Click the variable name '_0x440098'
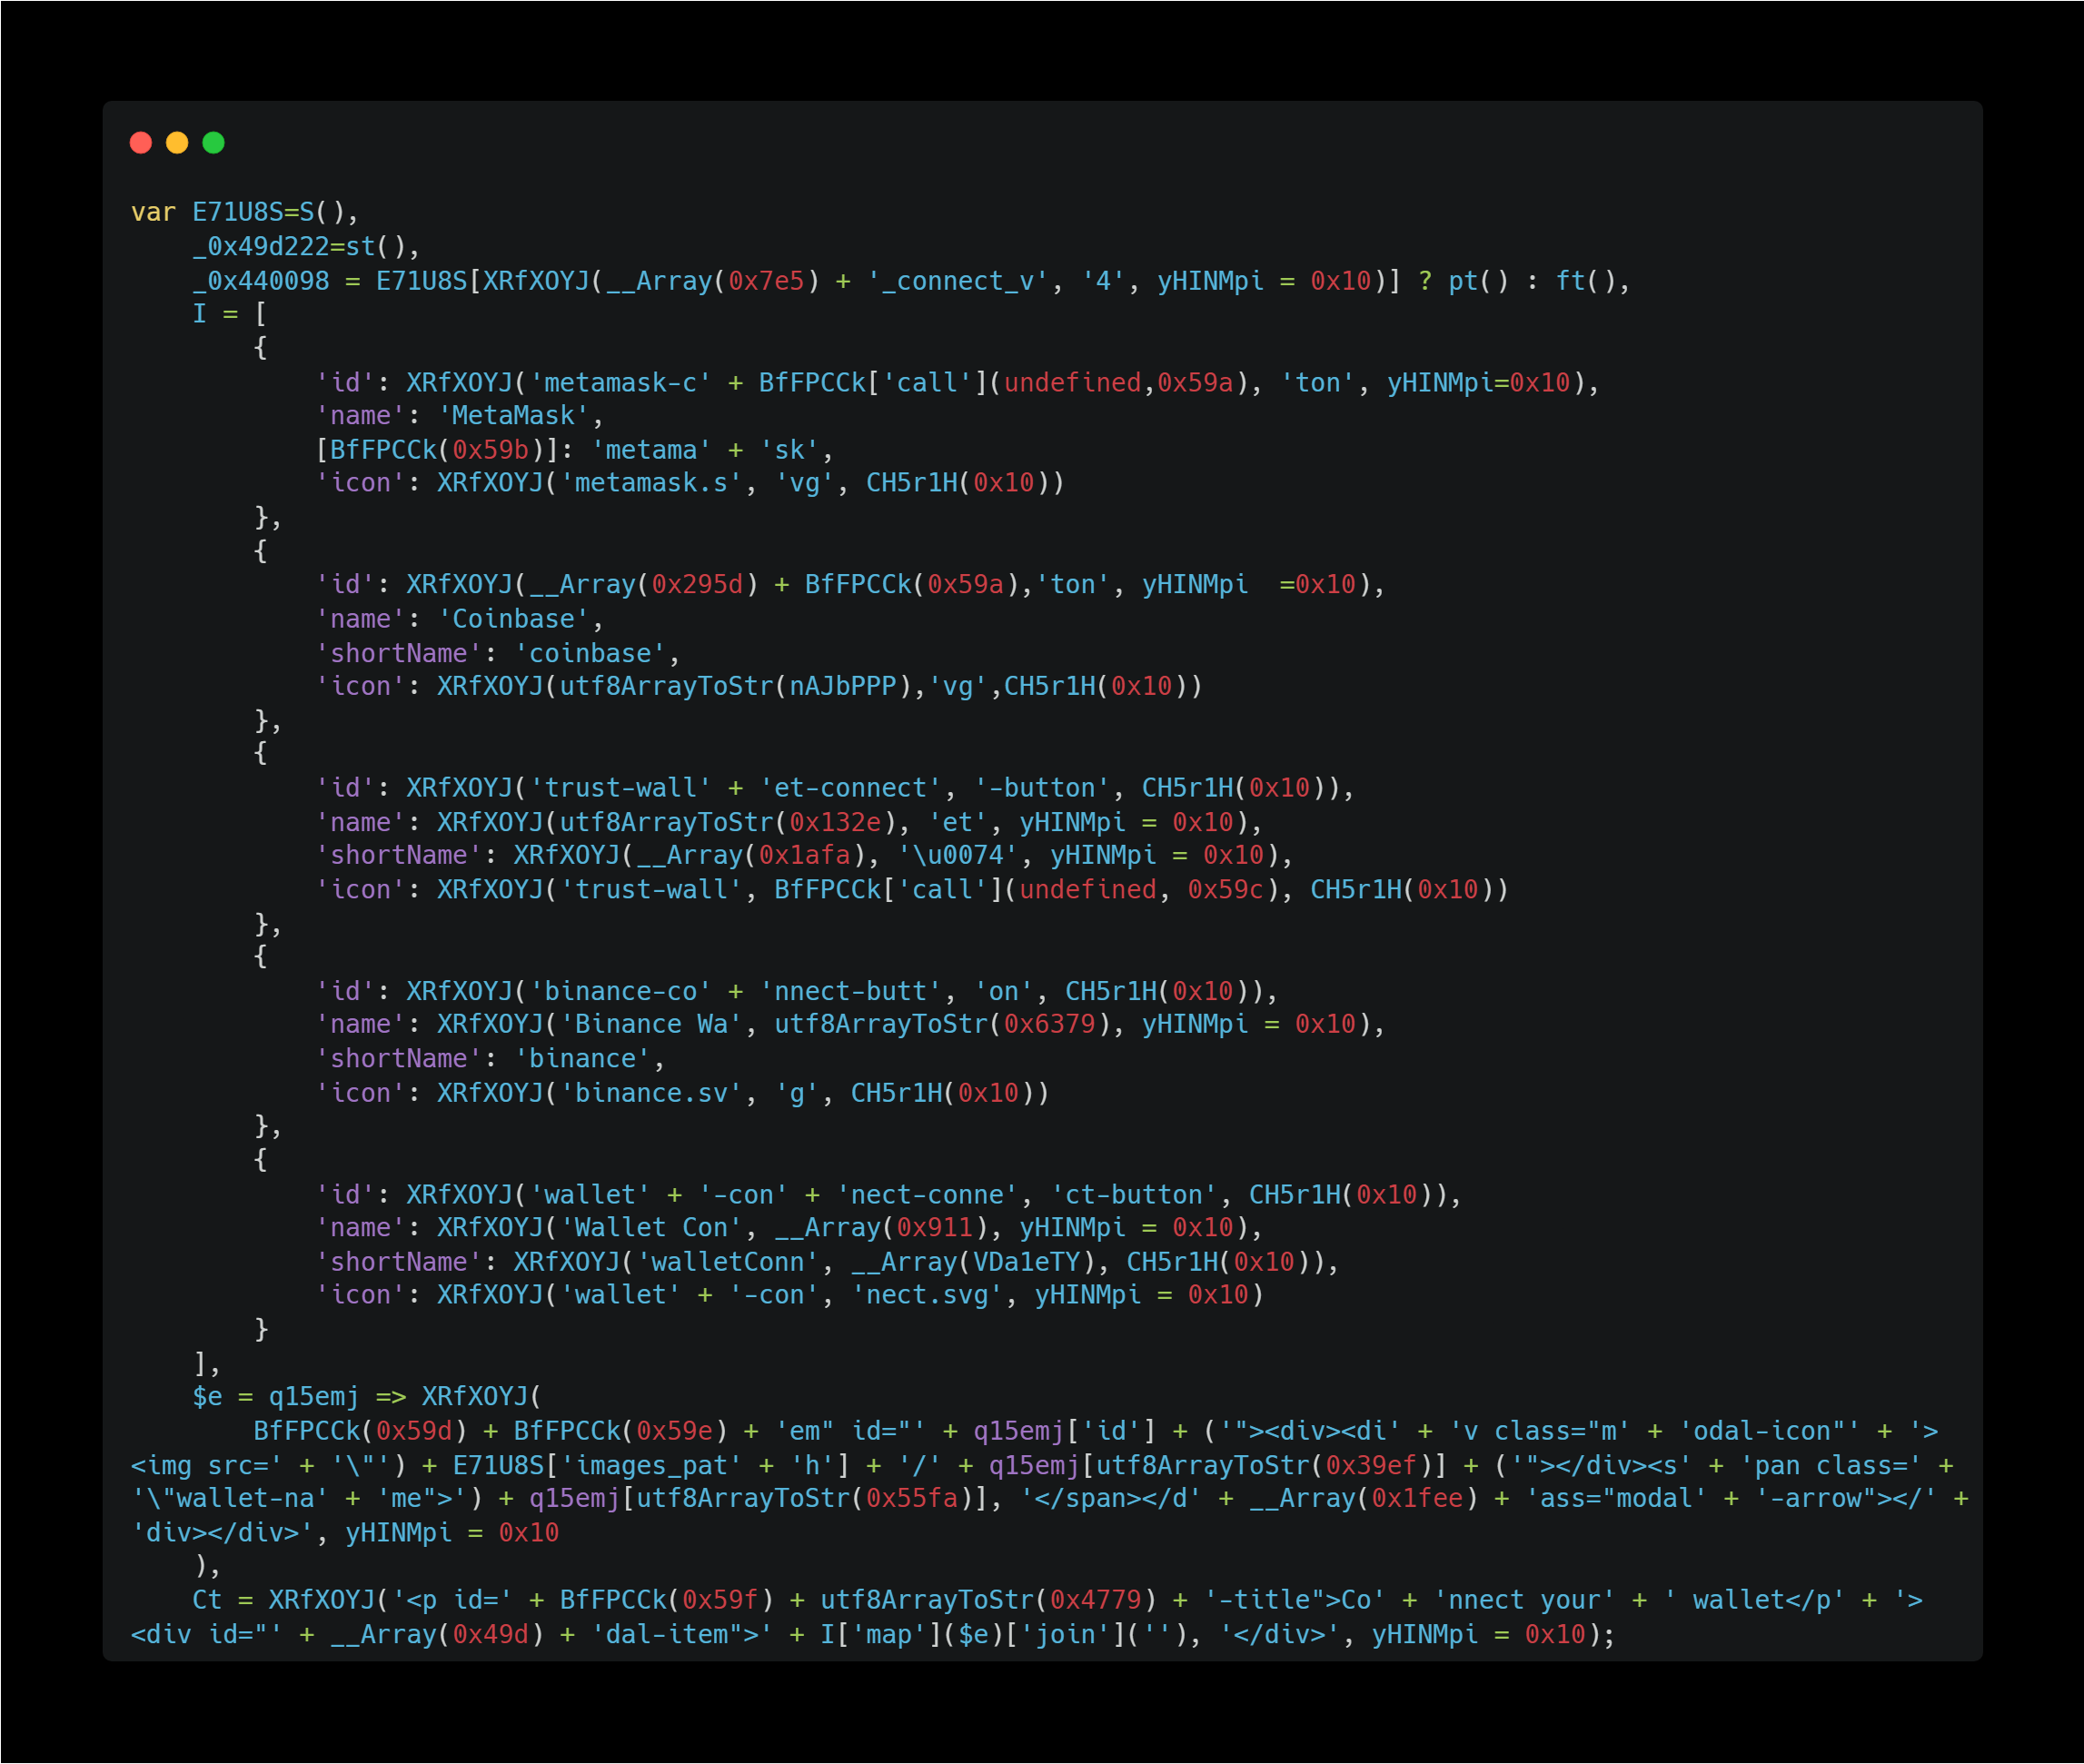 pos(261,281)
